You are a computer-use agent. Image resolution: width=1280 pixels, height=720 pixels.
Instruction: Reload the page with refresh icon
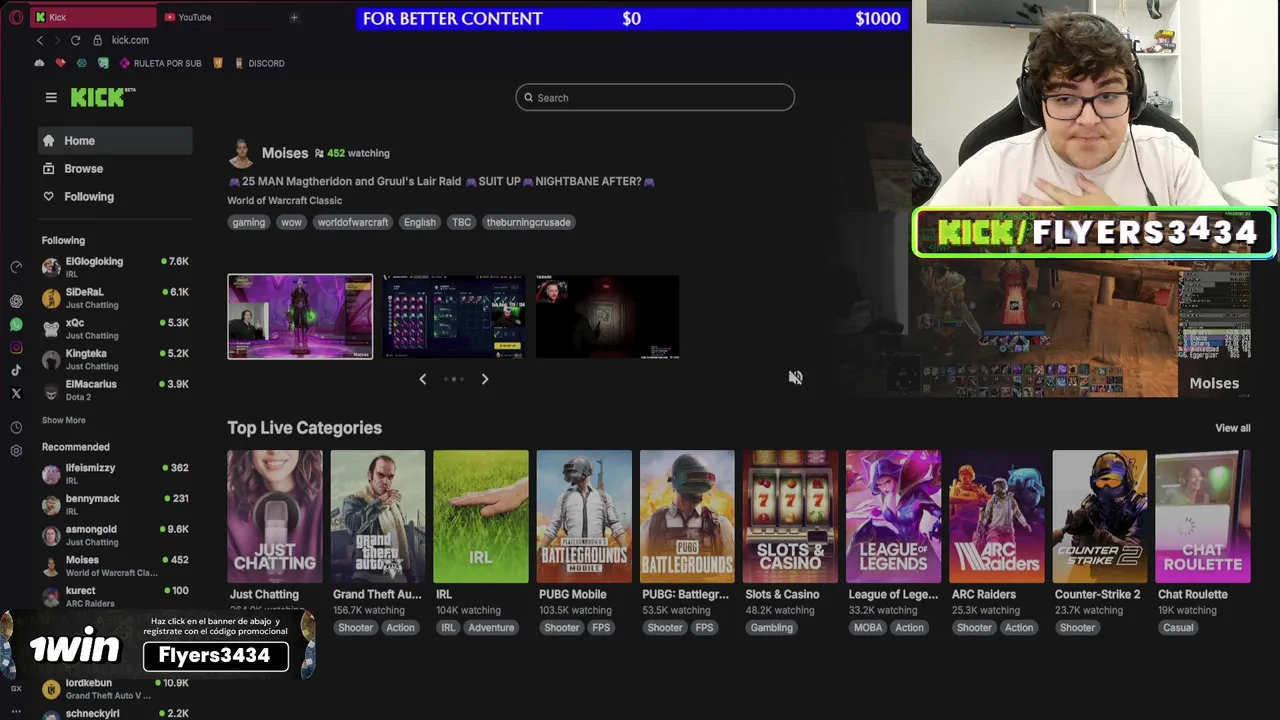[75, 40]
